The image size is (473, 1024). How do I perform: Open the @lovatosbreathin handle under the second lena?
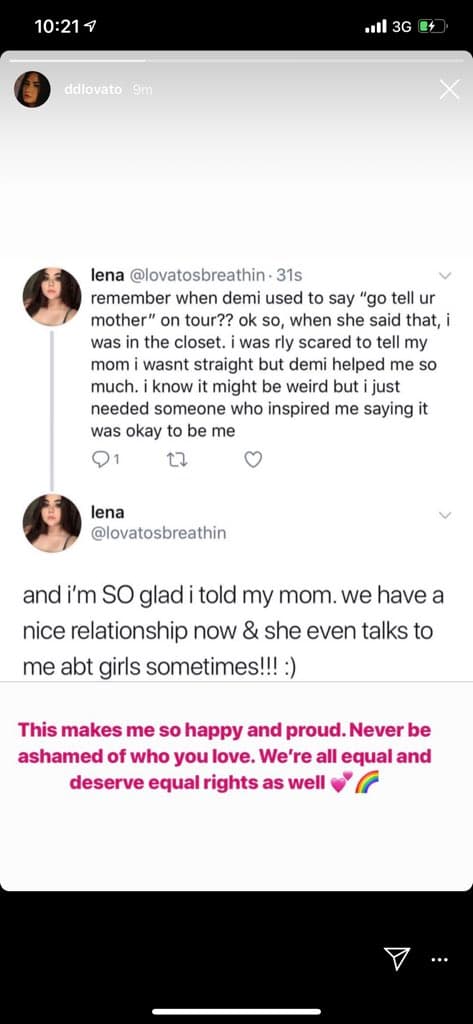157,533
